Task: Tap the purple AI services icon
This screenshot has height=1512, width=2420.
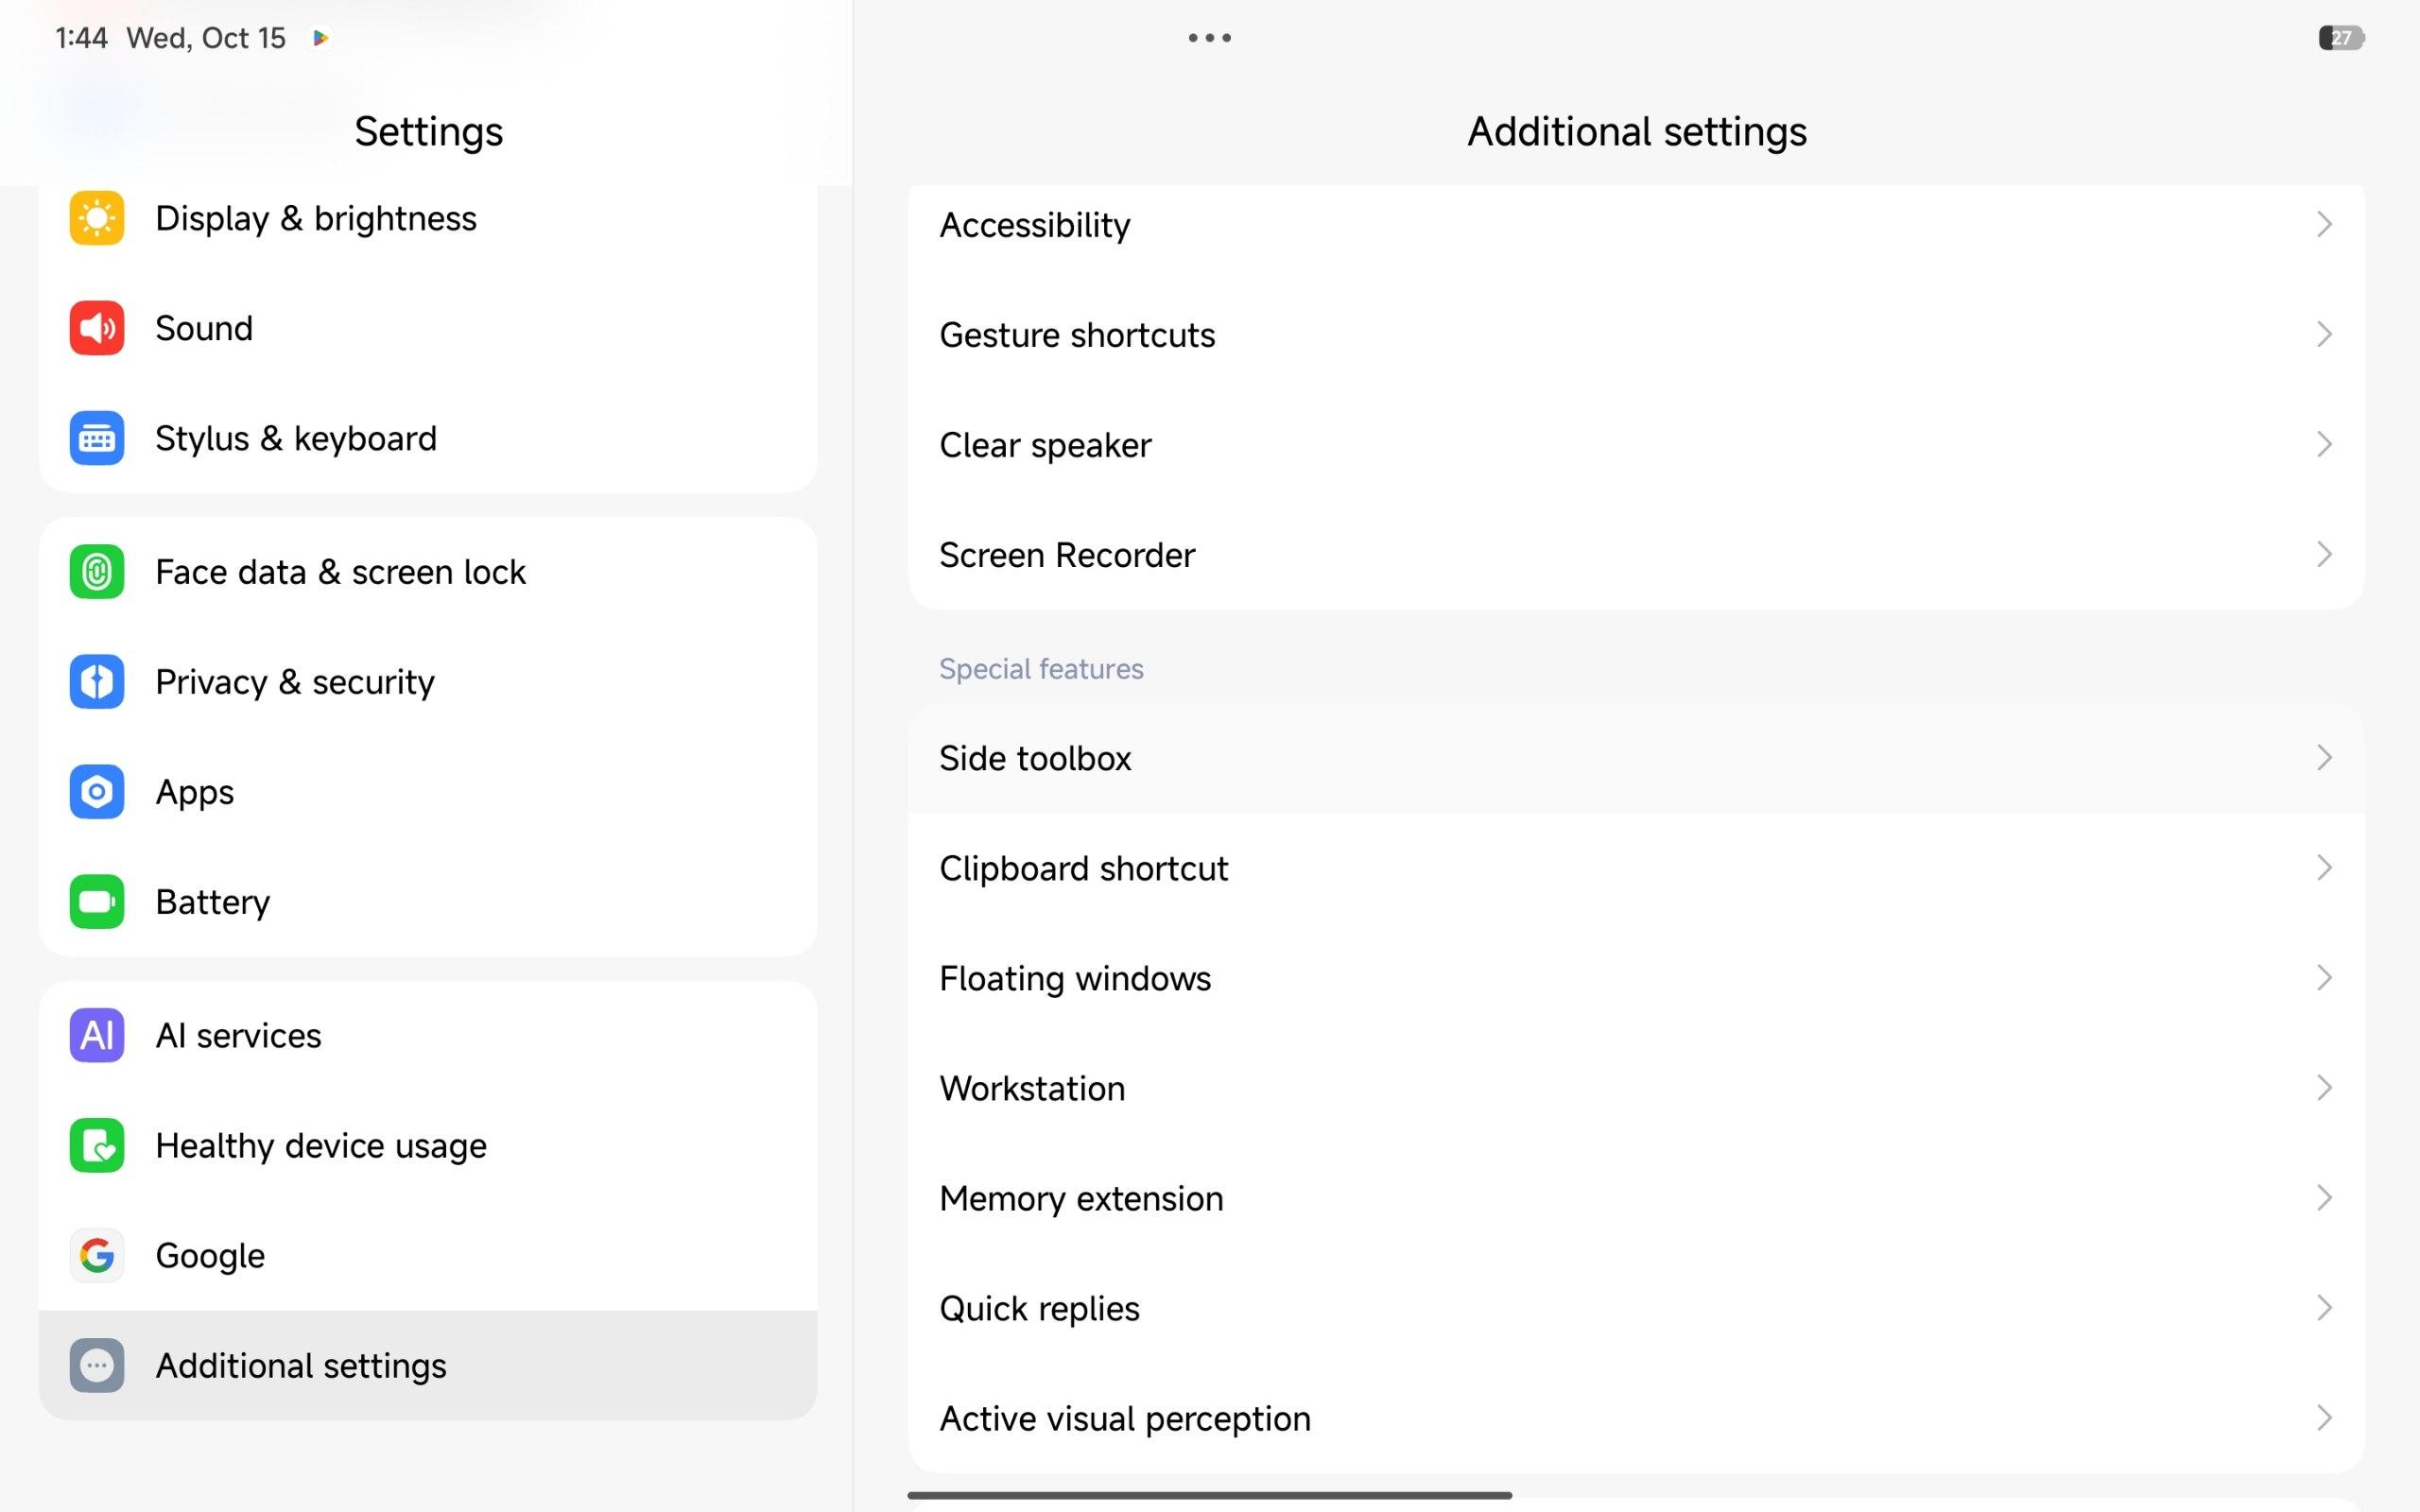Action: click(x=96, y=1035)
